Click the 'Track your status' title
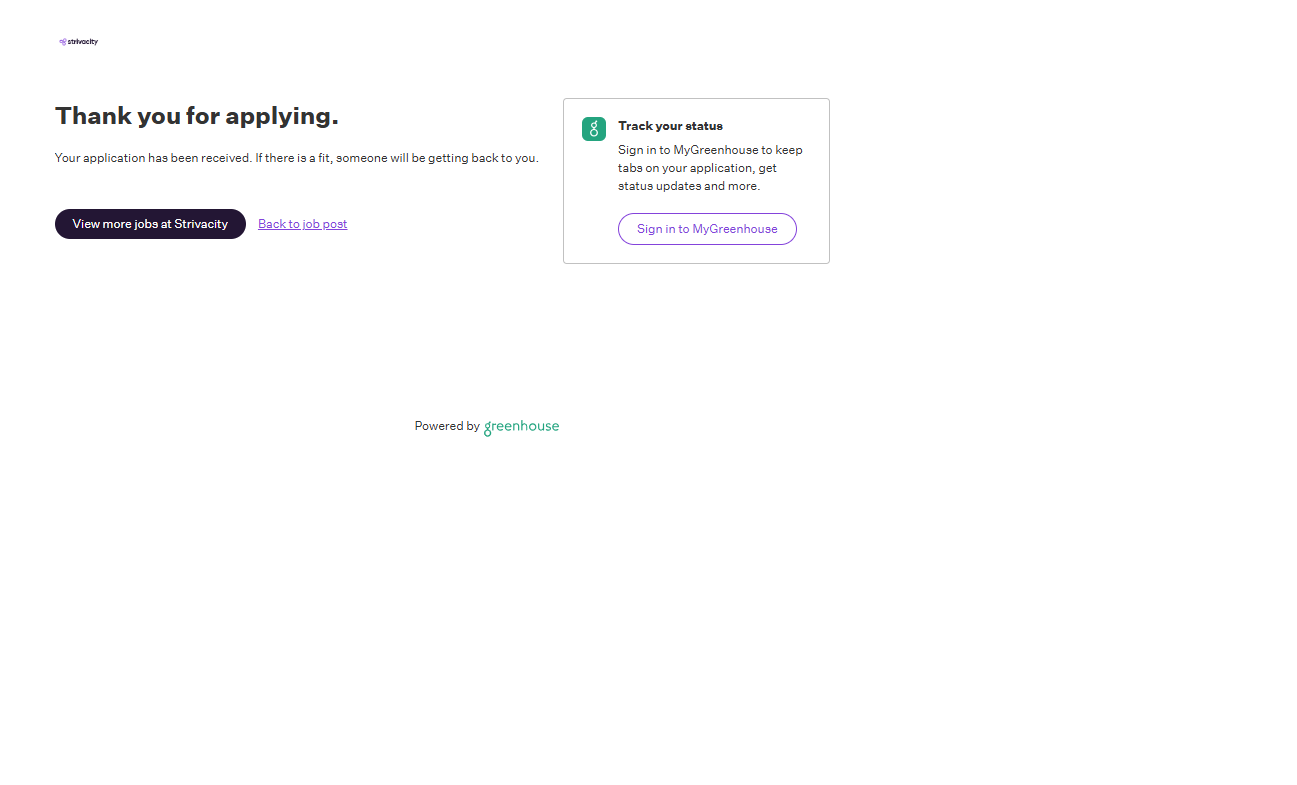Screen dimensions: 1297x785 (670, 126)
